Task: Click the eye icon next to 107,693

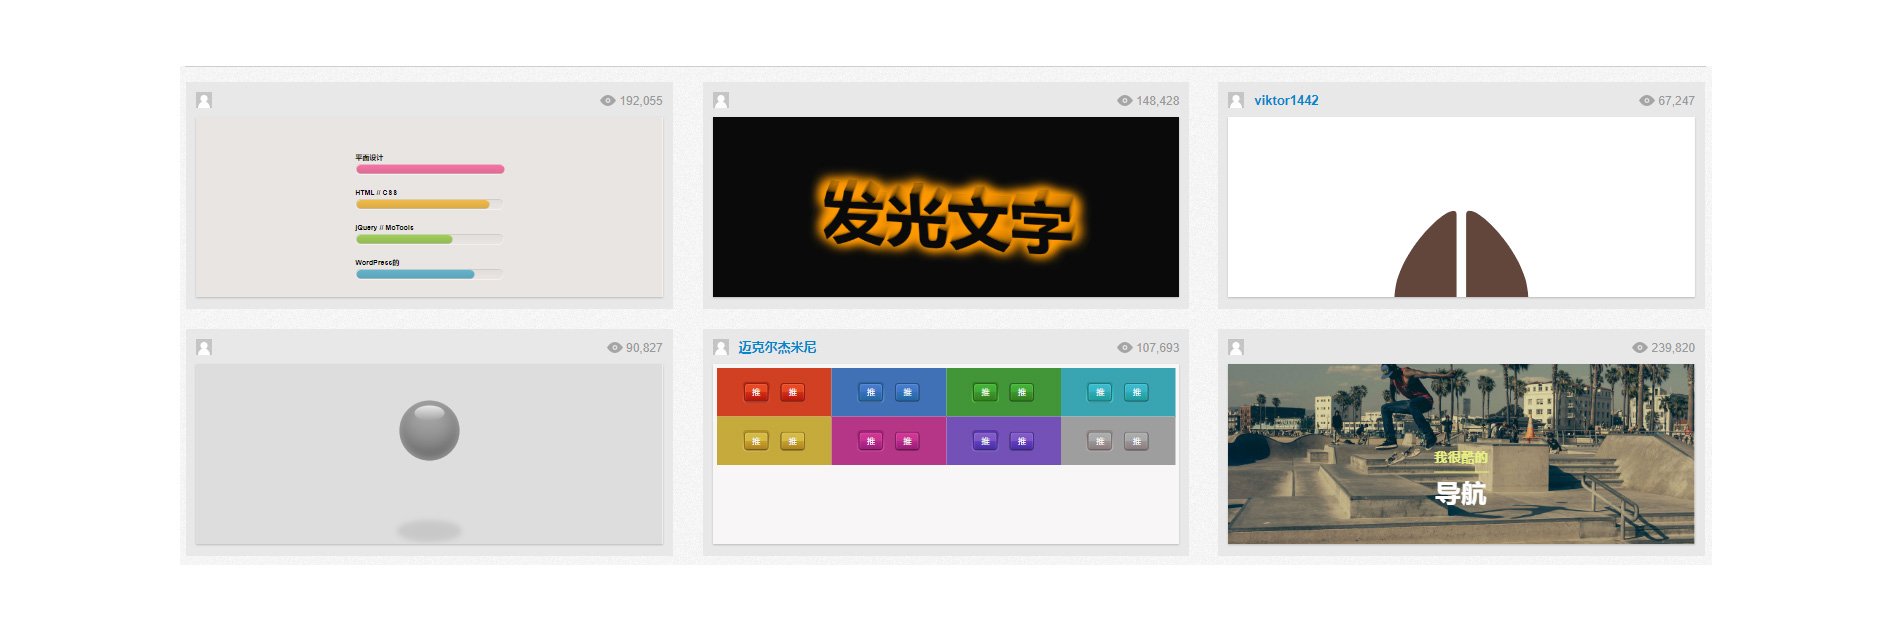Action: [x=1124, y=347]
